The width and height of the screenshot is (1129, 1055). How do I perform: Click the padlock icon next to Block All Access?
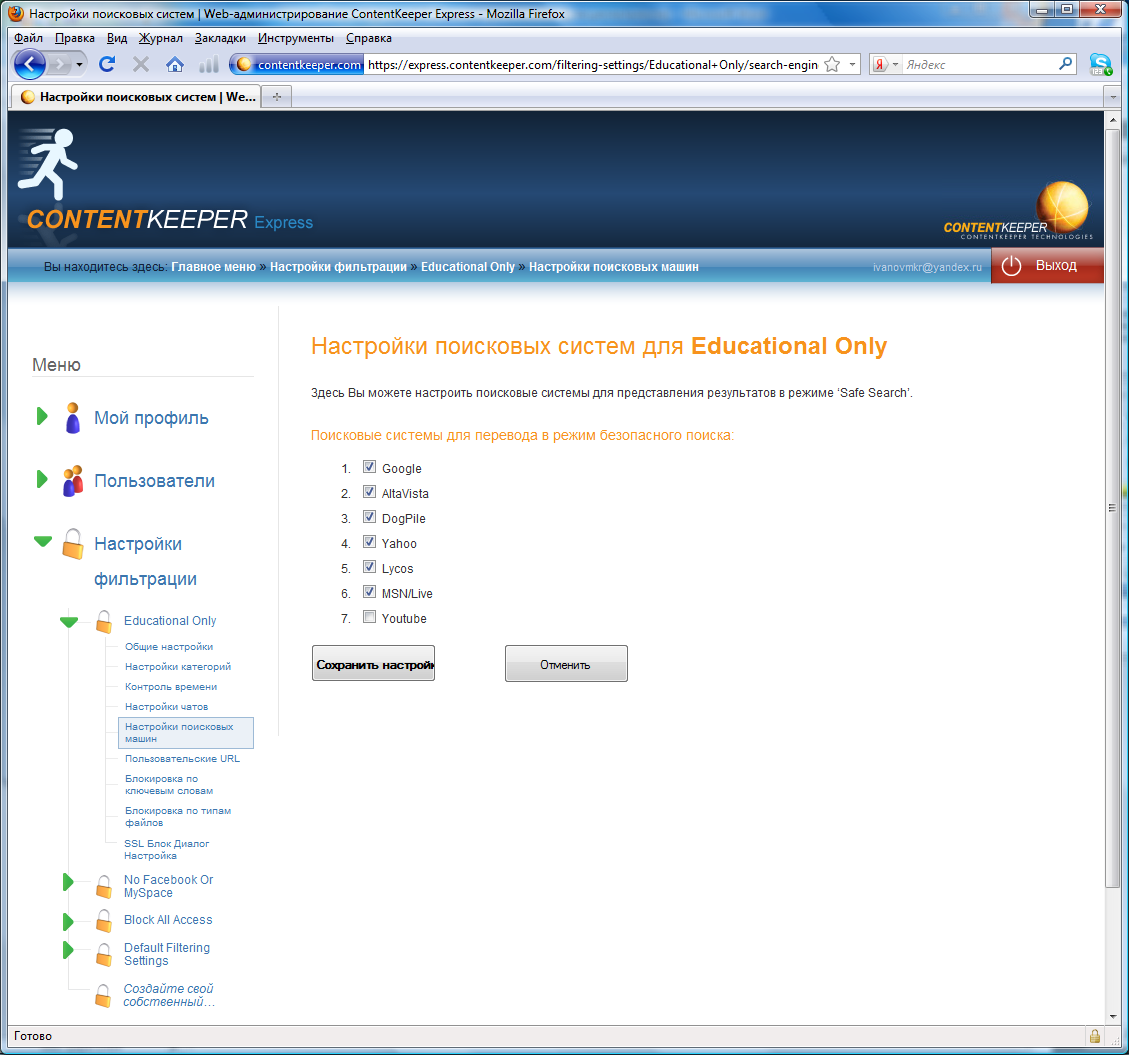pyautogui.click(x=104, y=920)
